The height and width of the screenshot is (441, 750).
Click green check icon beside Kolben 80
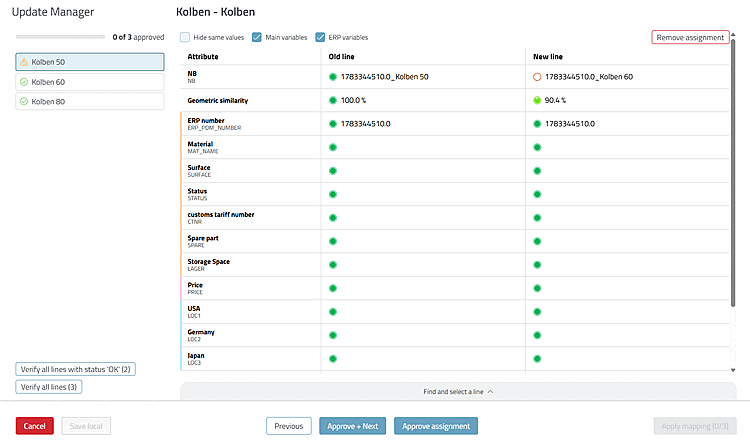tap(24, 101)
